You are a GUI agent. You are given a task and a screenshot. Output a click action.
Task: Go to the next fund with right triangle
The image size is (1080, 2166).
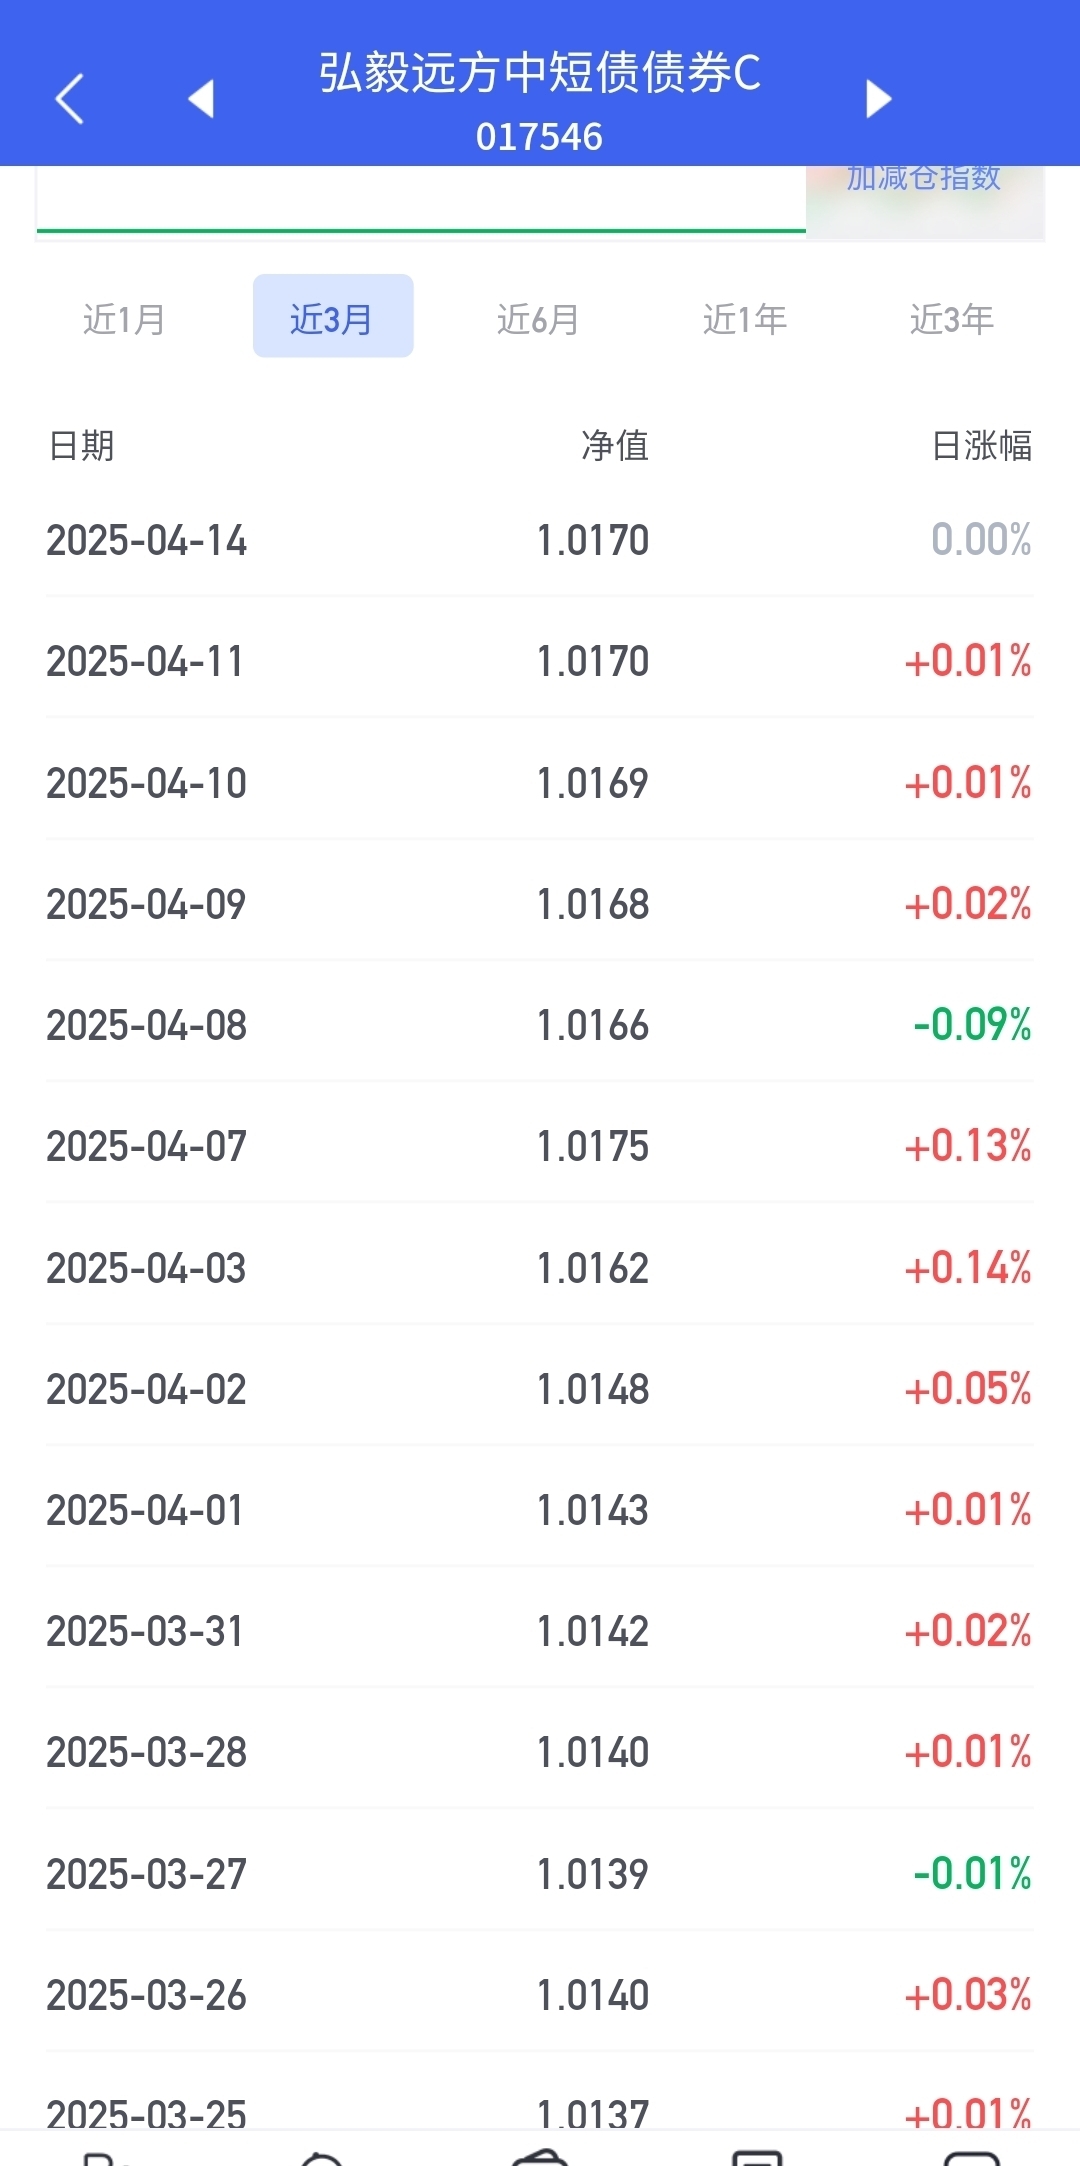[x=878, y=98]
